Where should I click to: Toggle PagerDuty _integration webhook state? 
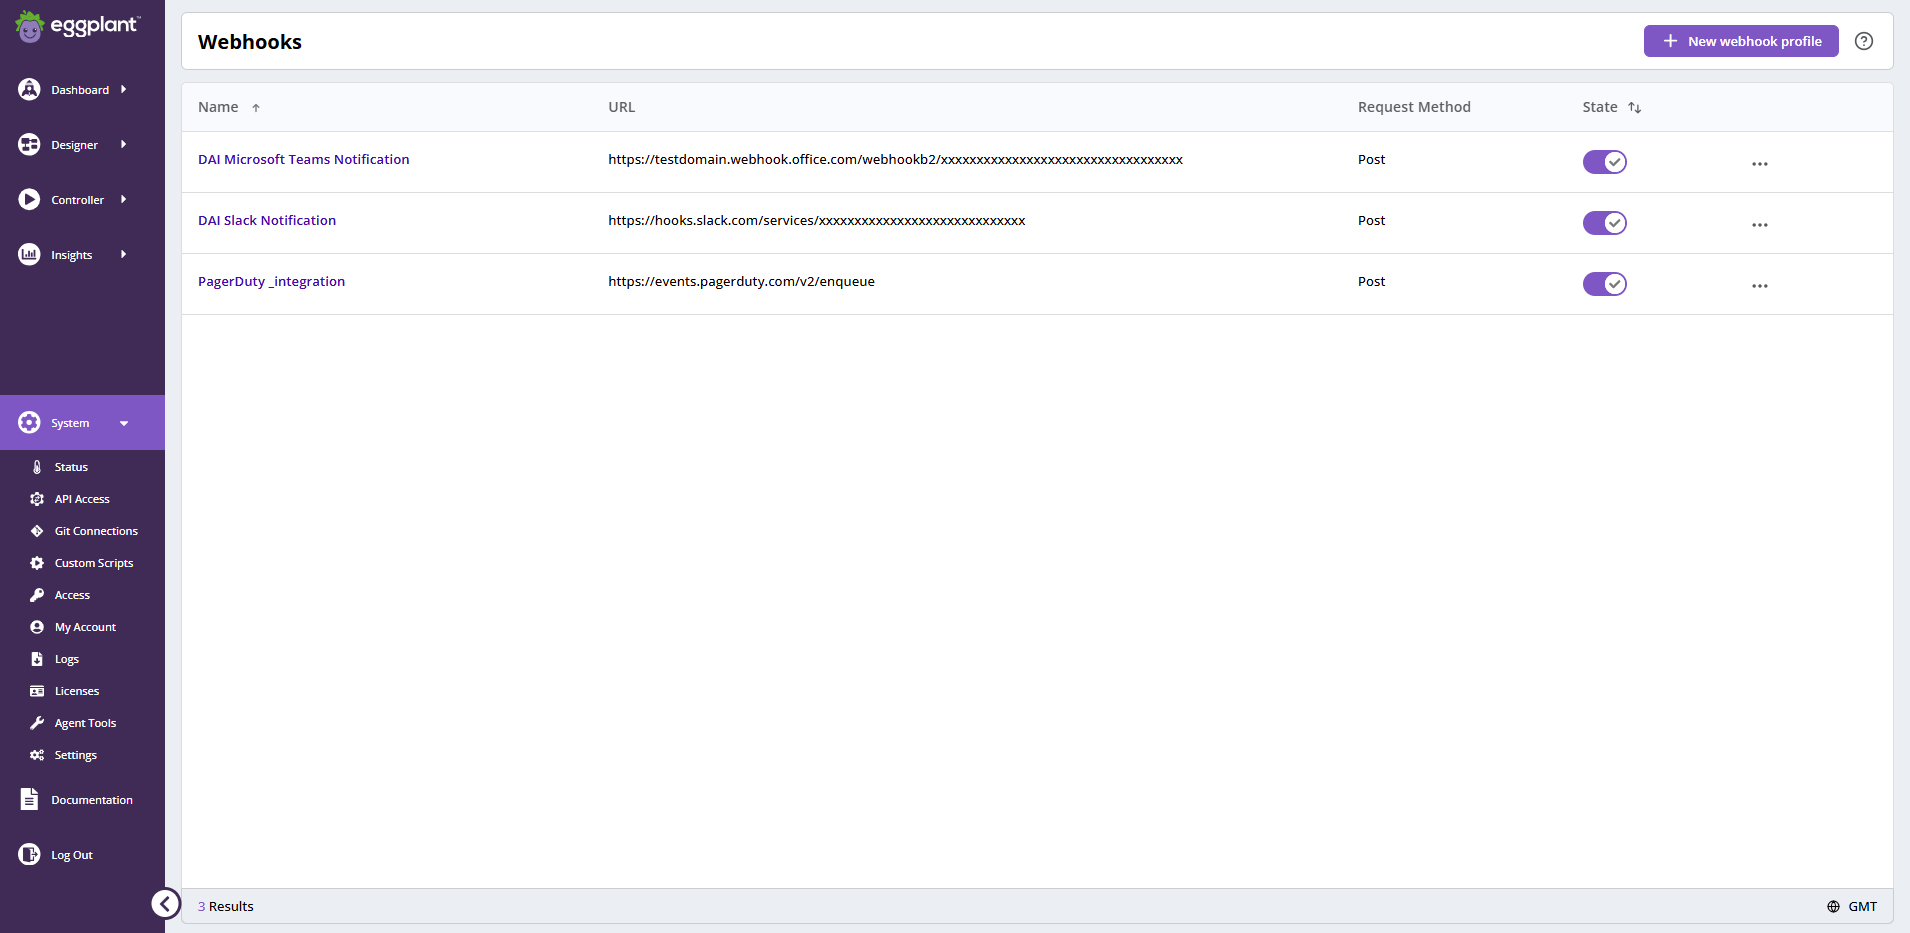(1605, 284)
